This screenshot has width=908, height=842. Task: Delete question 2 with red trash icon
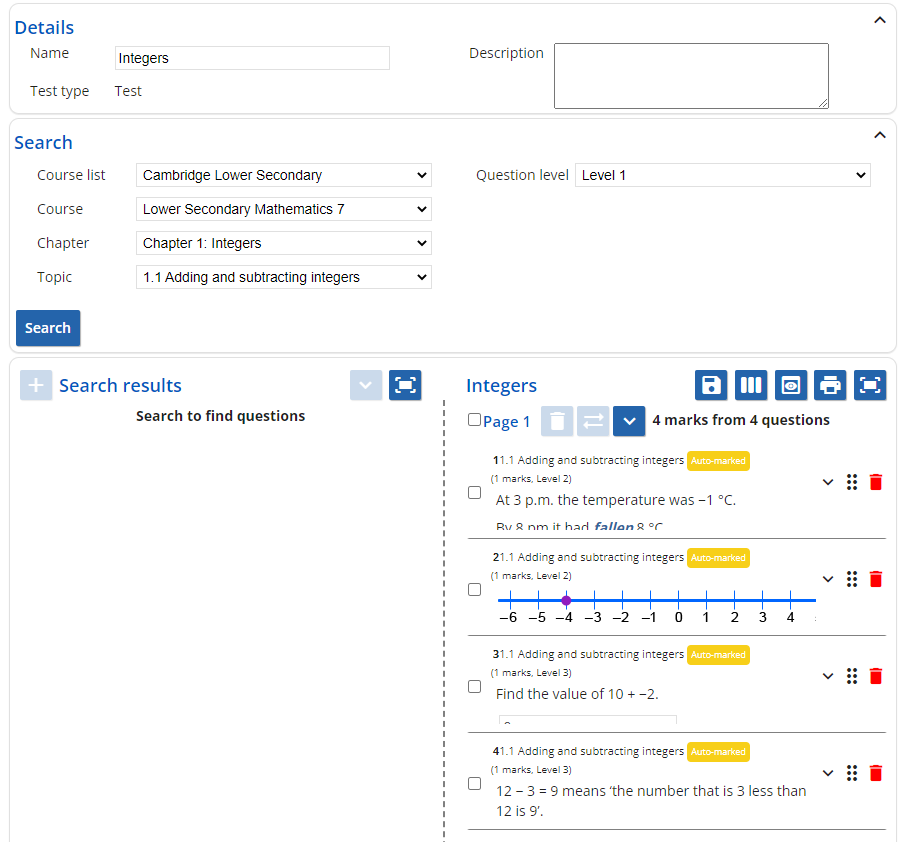click(x=876, y=579)
